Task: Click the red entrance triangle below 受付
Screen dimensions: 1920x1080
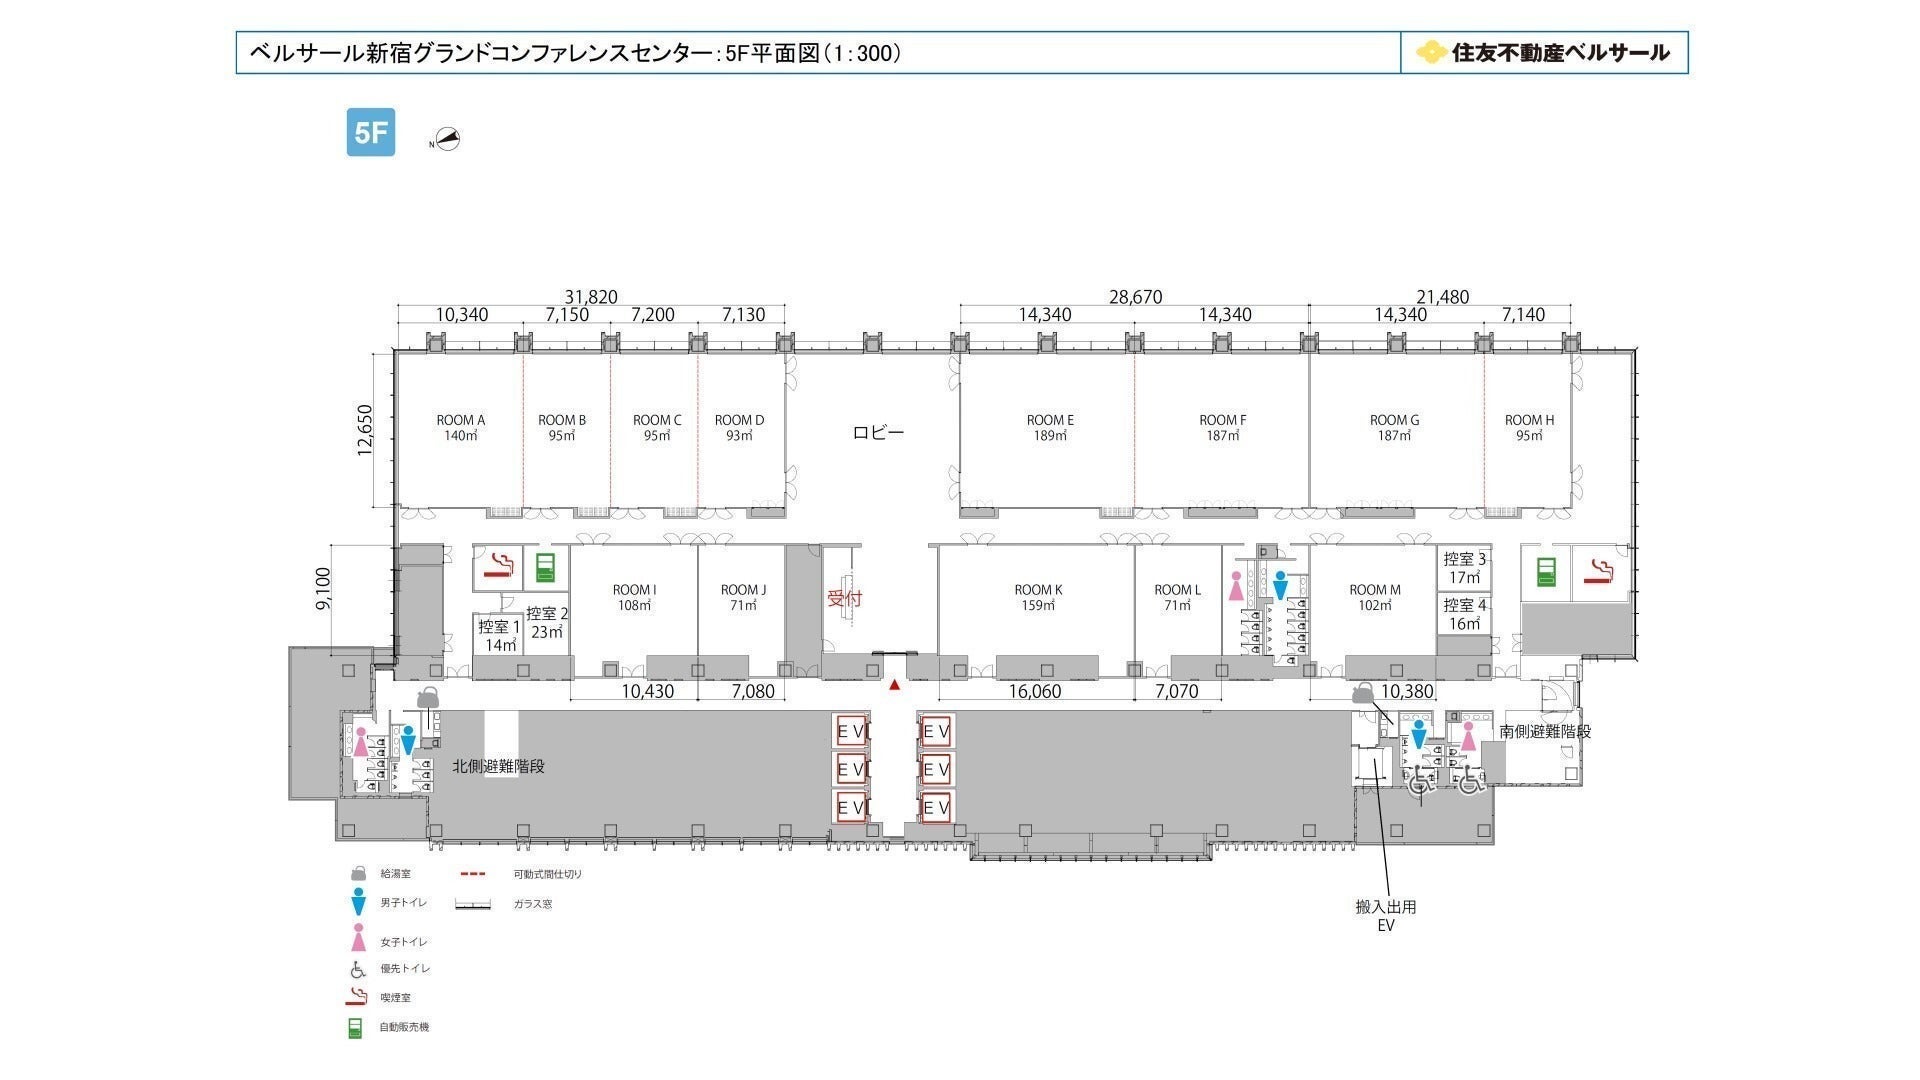Action: tap(895, 685)
